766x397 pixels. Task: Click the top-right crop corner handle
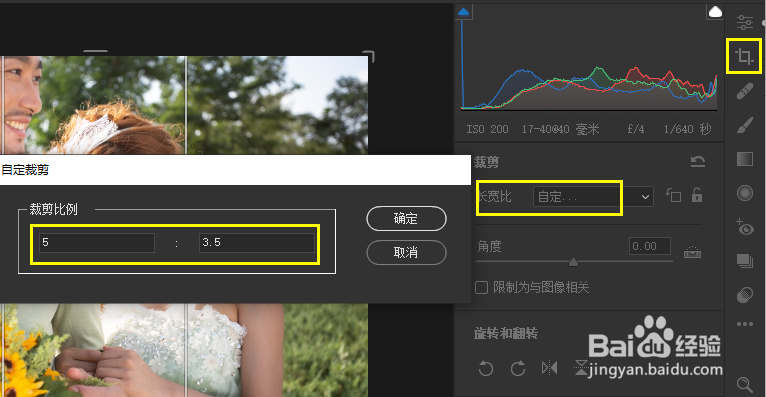[x=369, y=56]
